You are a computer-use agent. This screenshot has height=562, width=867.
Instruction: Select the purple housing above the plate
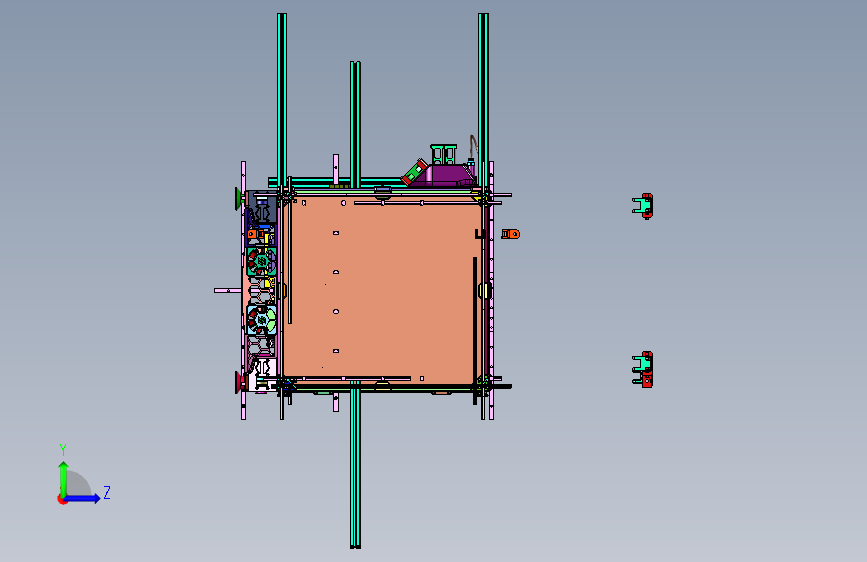click(445, 176)
